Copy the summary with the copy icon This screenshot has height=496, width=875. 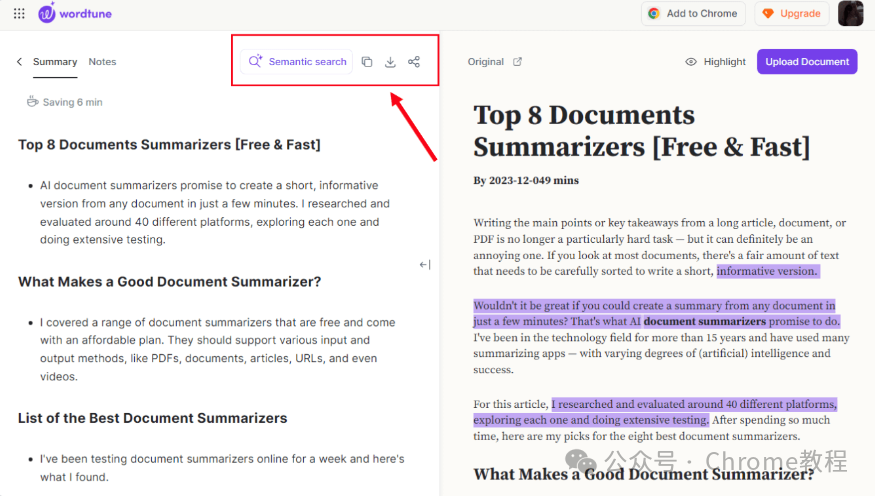click(367, 61)
